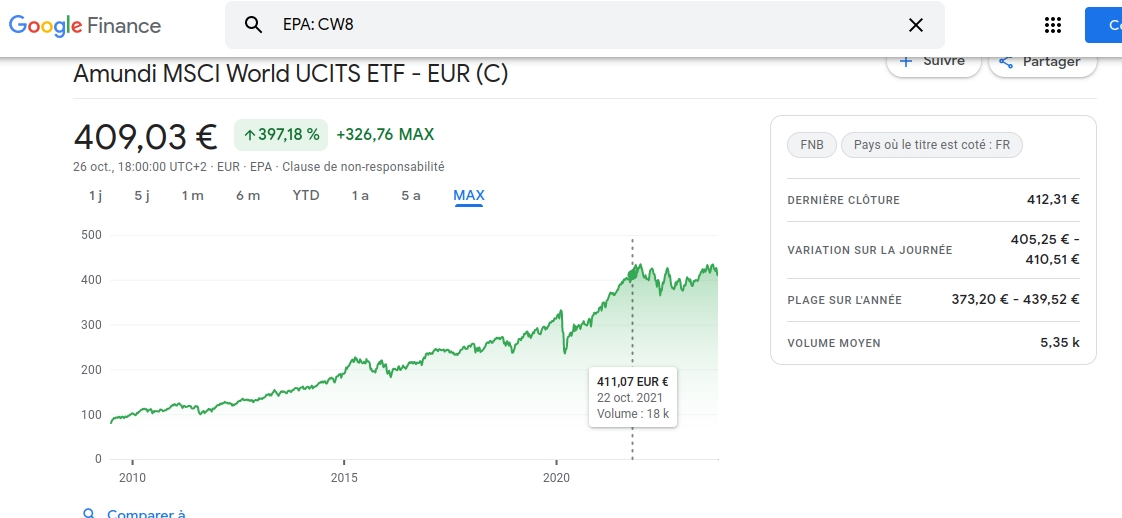Viewport: 1122px width, 518px height.
Task: Click the search field containing EPA: CW8
Action: 580,25
